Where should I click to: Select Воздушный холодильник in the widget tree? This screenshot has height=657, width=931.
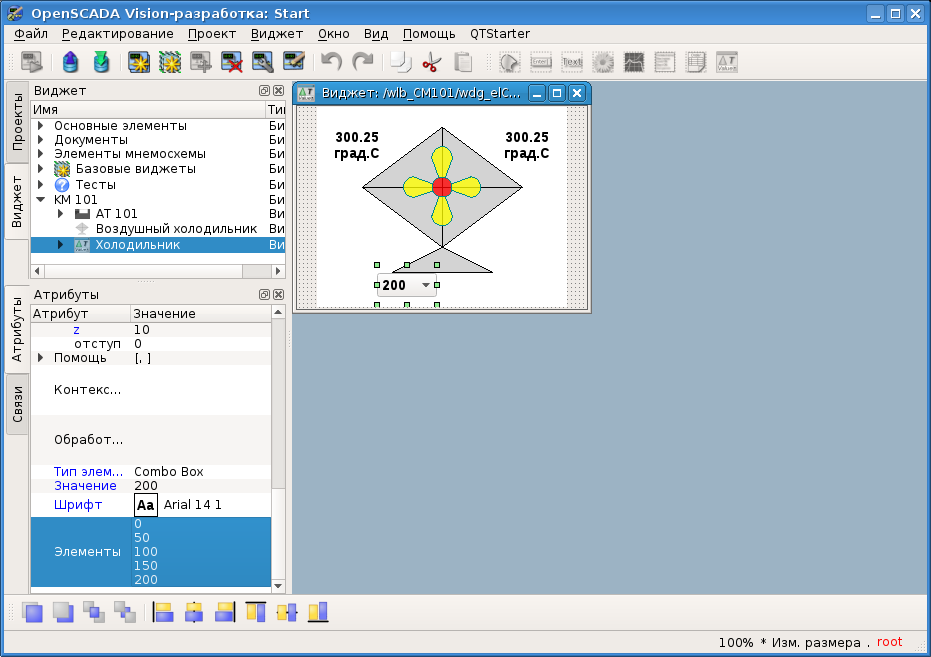(176, 229)
